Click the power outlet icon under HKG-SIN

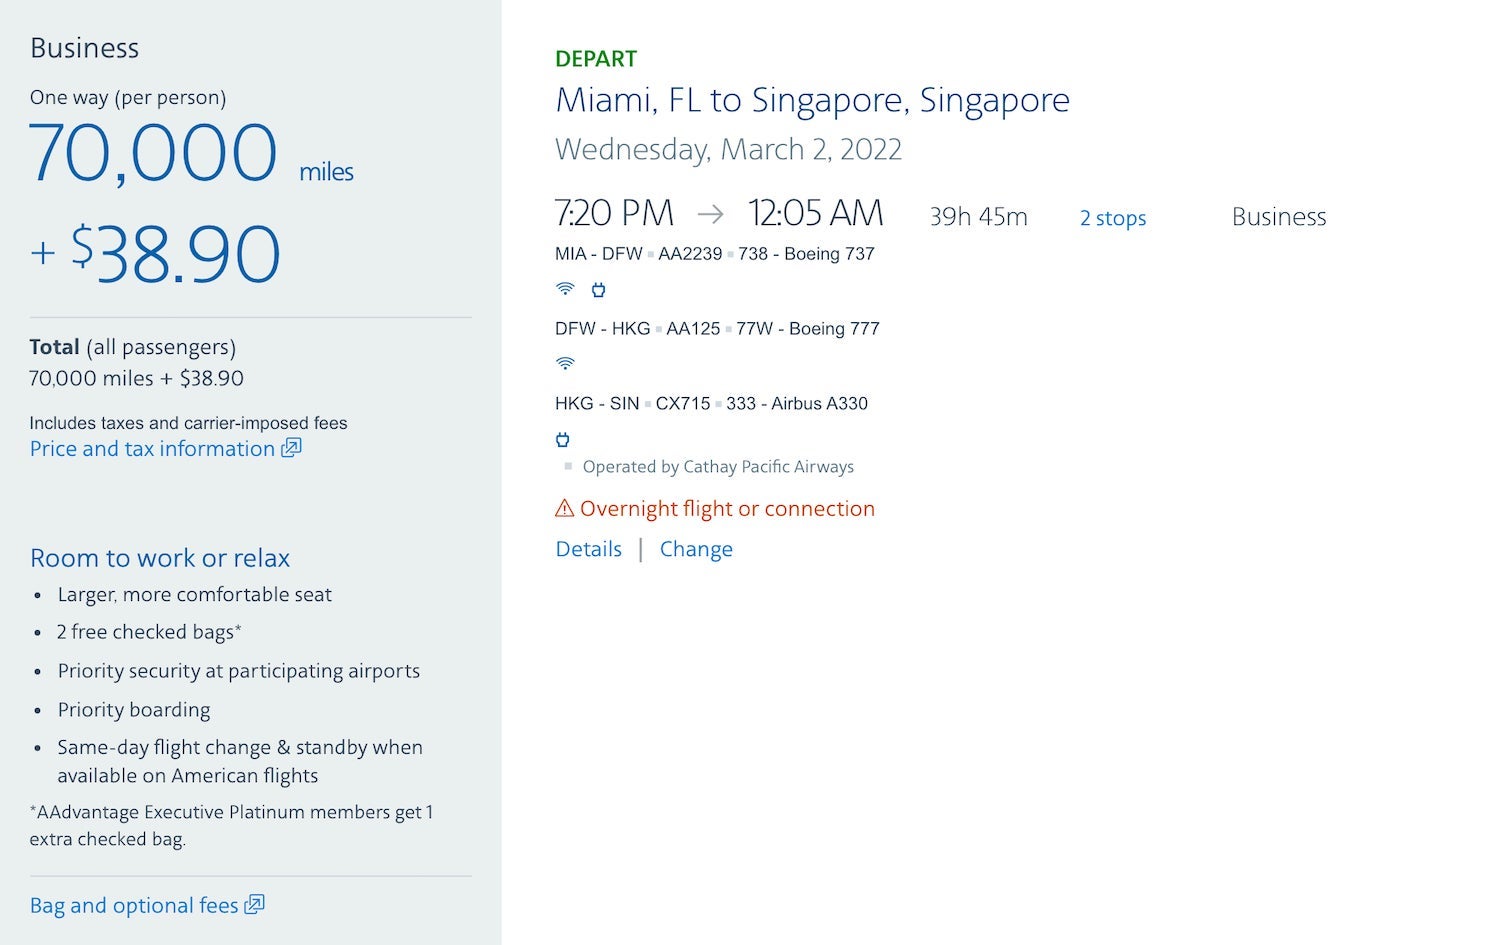(562, 439)
